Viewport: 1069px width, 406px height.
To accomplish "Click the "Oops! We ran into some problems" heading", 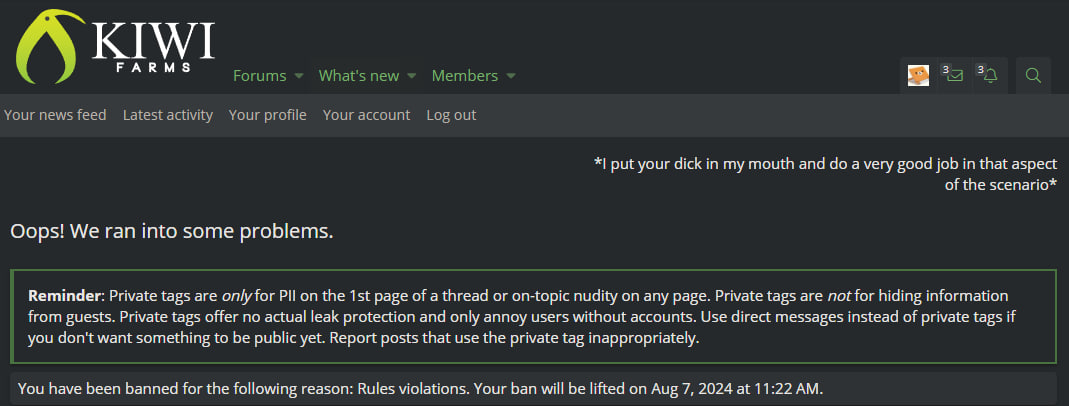I will 171,231.
